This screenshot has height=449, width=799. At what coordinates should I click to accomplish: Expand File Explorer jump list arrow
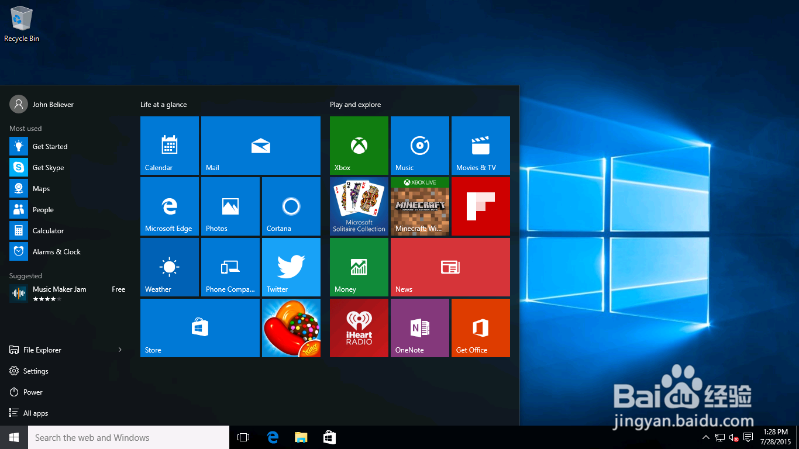coord(120,350)
